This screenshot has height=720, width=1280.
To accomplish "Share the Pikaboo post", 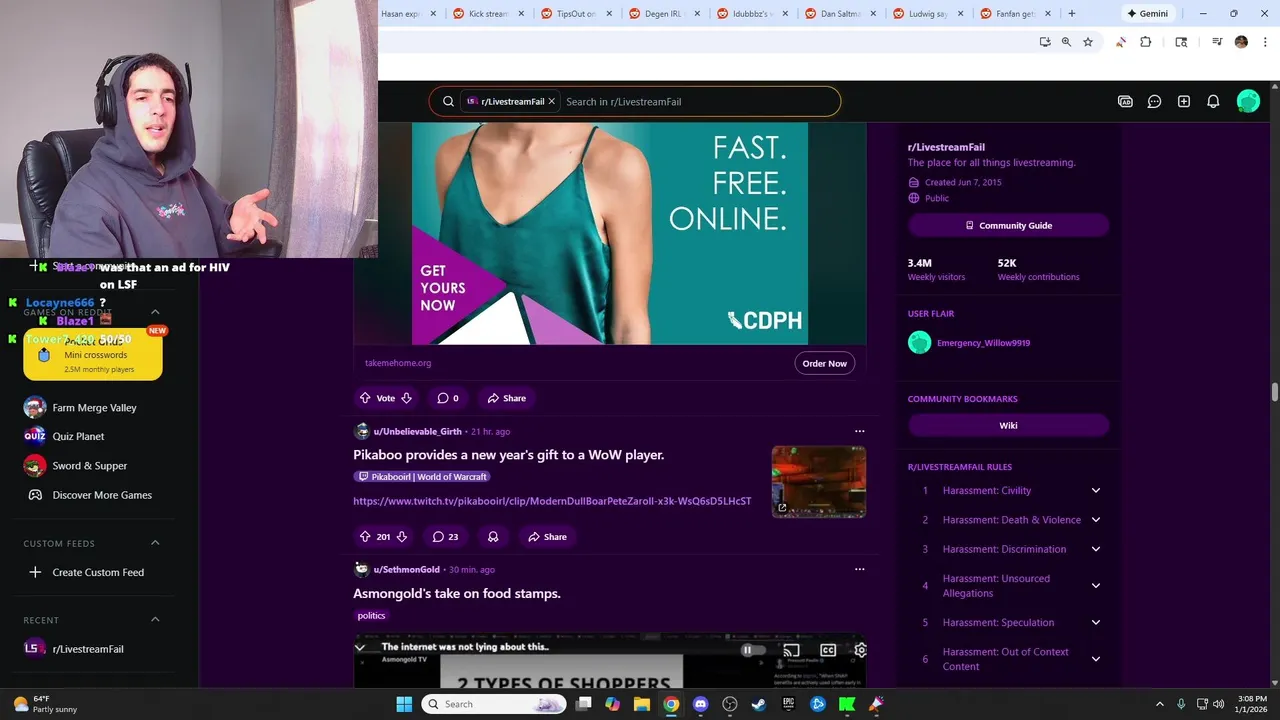I will [x=547, y=537].
